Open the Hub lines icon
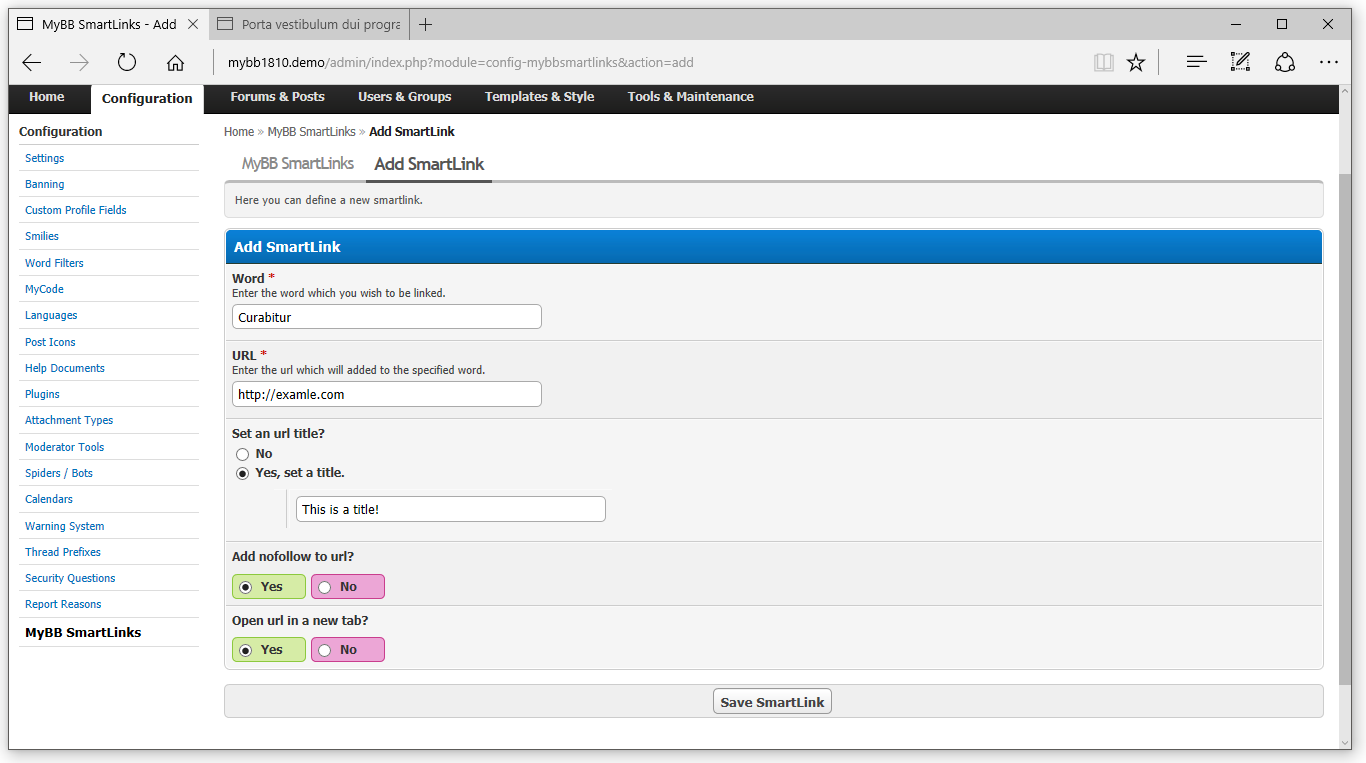The image size is (1366, 763). pyautogui.click(x=1196, y=63)
